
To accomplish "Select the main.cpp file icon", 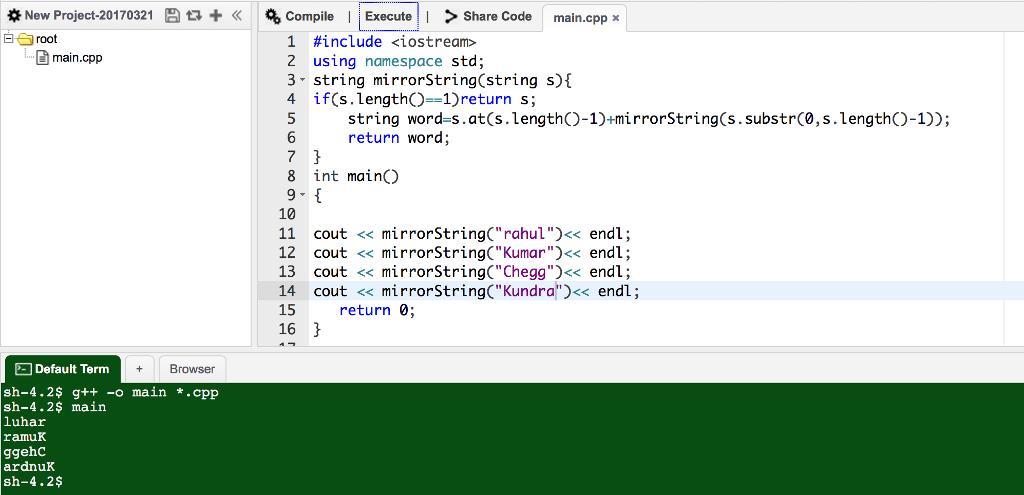I will coord(42,58).
